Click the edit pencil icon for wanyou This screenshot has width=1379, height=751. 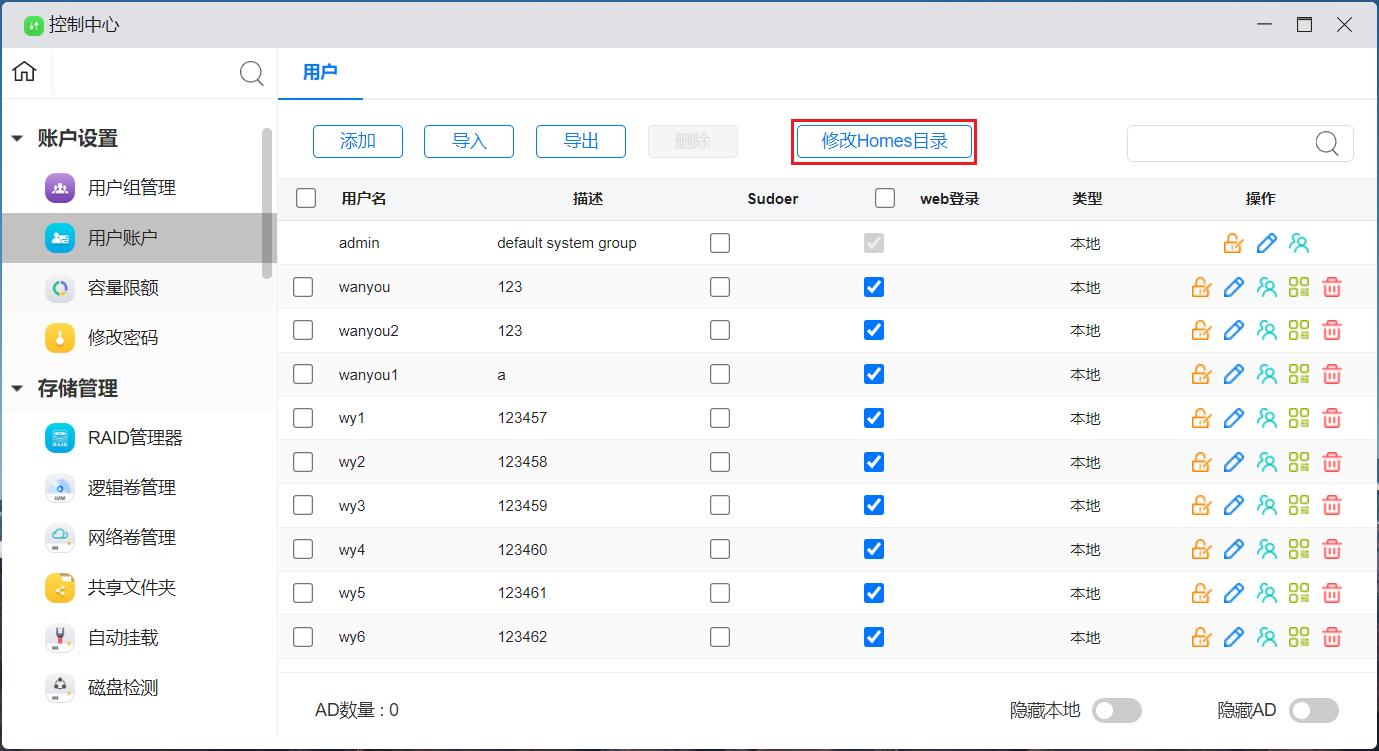(1234, 287)
